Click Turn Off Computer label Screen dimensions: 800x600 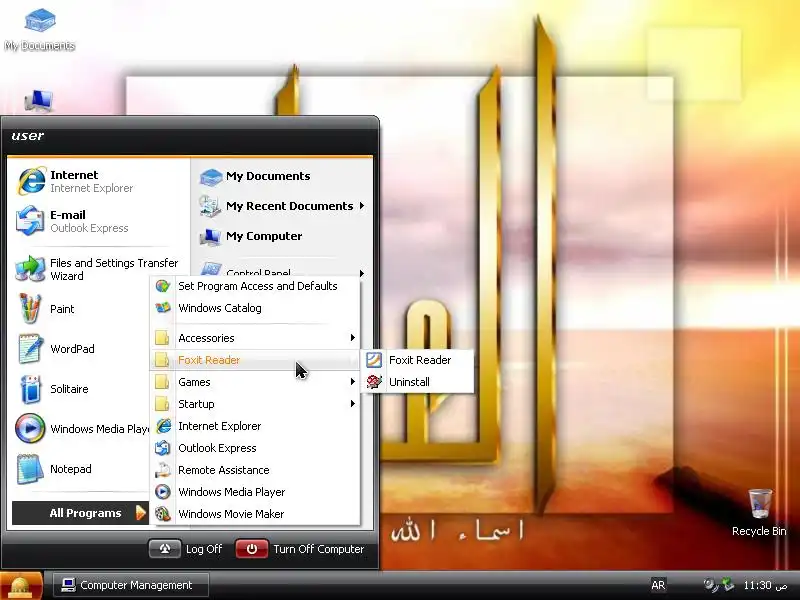pos(318,549)
